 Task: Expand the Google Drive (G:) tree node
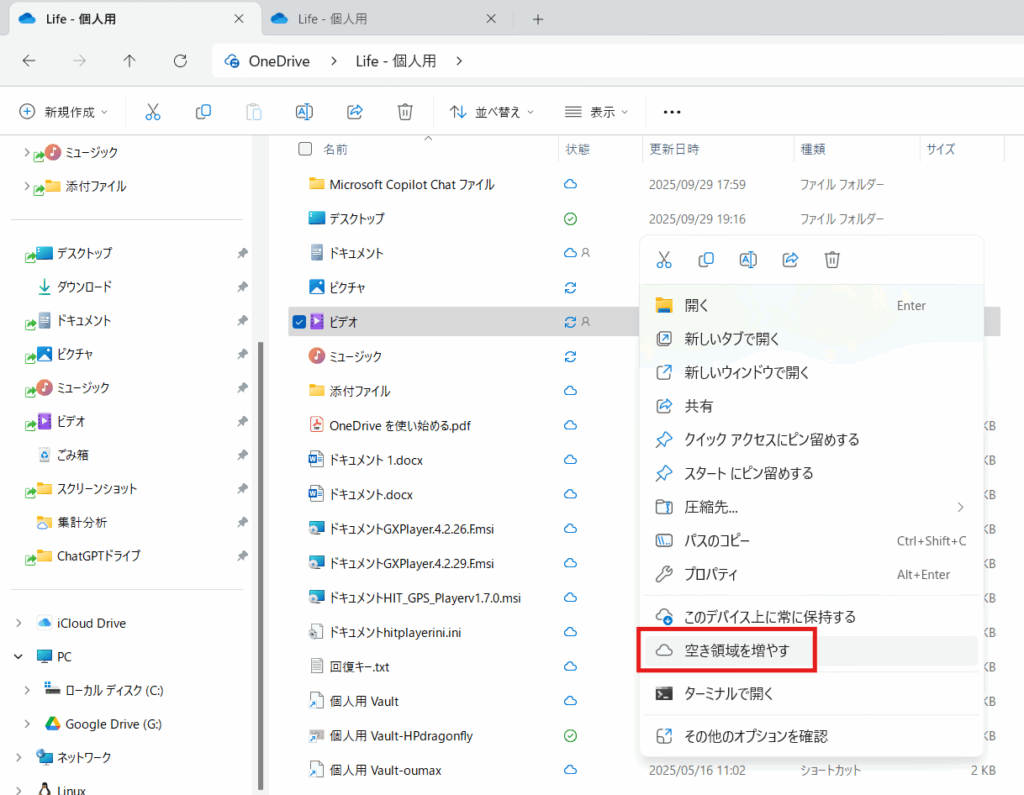(27, 724)
